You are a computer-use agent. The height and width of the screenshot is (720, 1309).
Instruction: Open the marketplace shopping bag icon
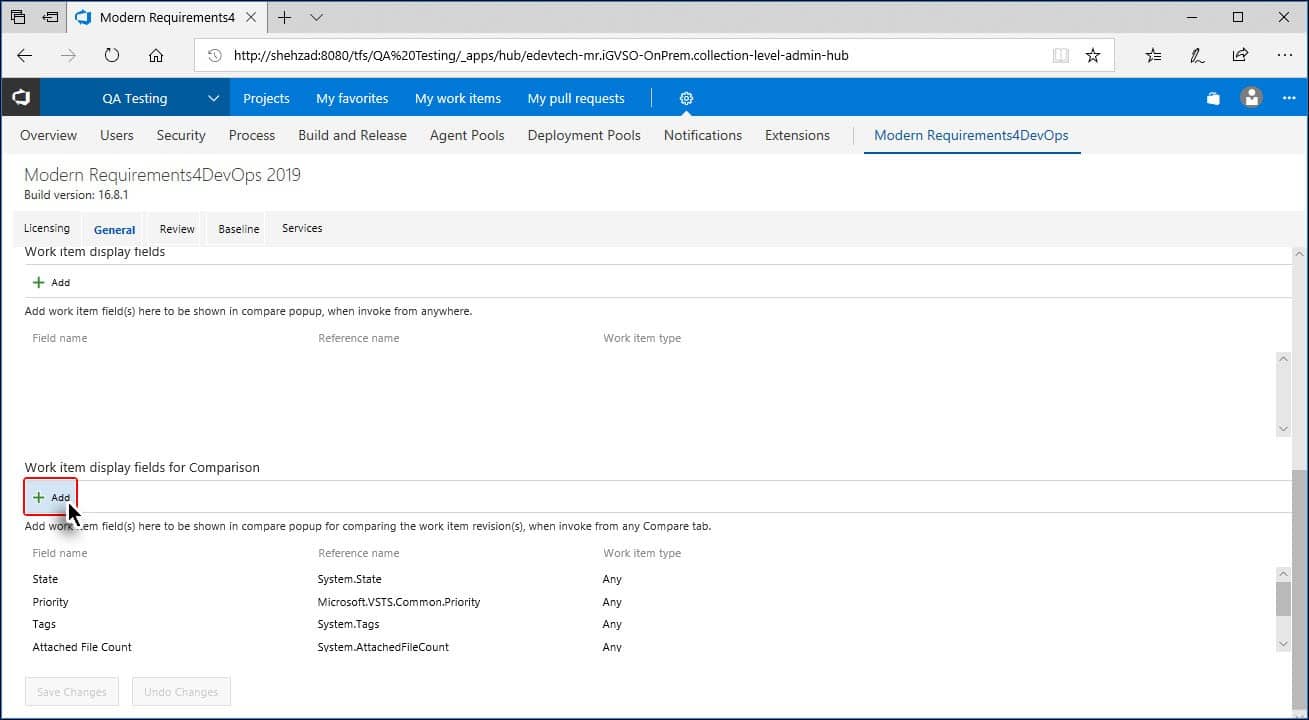1213,98
